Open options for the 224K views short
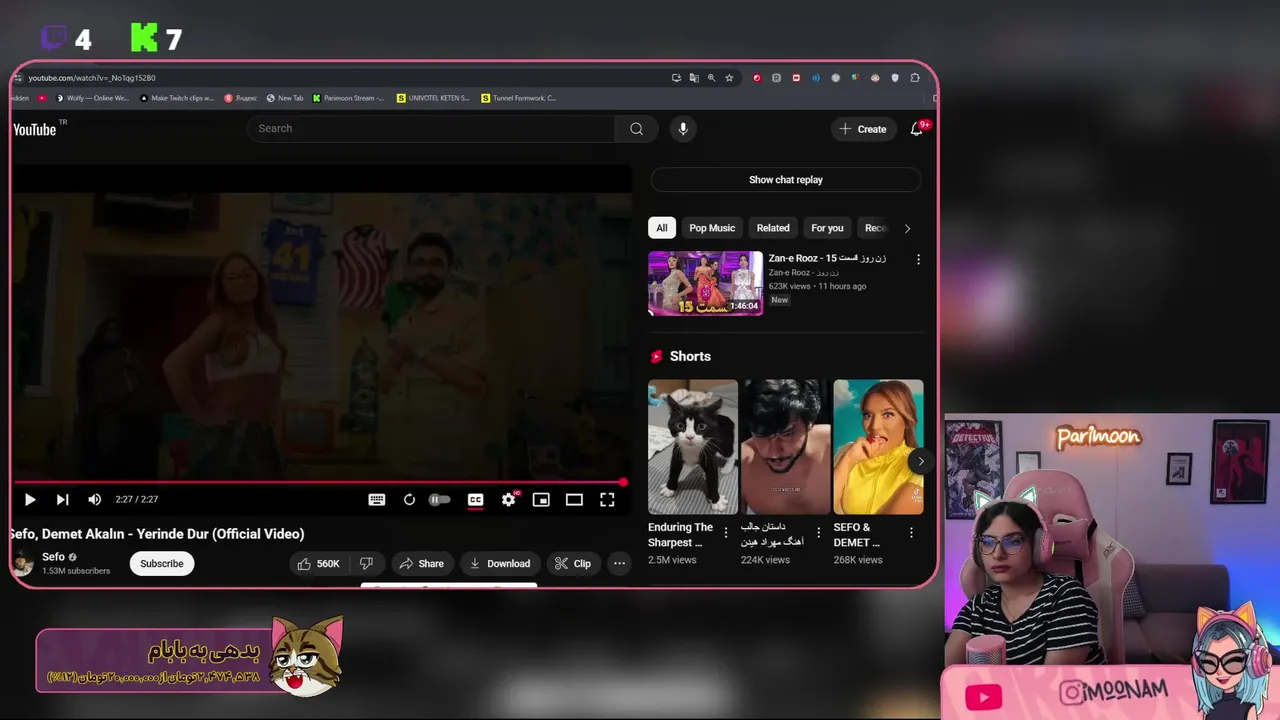The width and height of the screenshot is (1280, 720). point(818,533)
